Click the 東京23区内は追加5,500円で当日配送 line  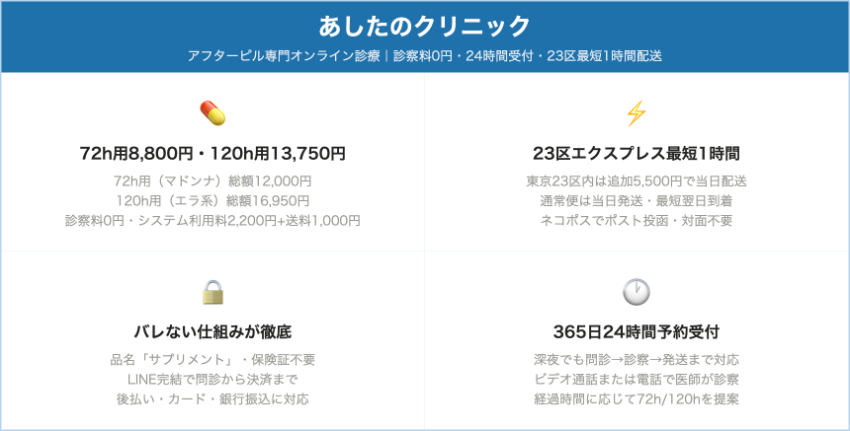pos(636,181)
